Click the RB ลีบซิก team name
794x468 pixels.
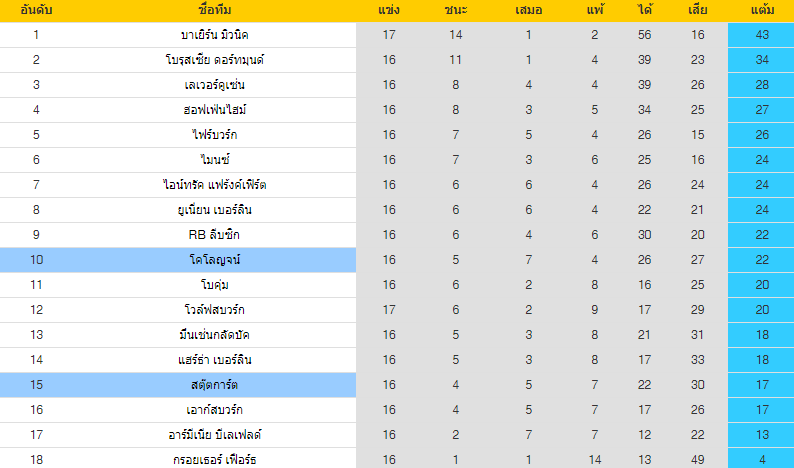point(214,235)
